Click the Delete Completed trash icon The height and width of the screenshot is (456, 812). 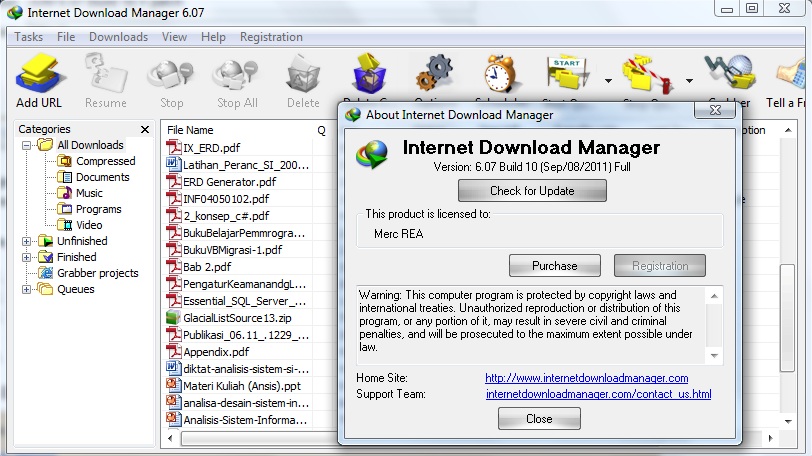[x=369, y=72]
